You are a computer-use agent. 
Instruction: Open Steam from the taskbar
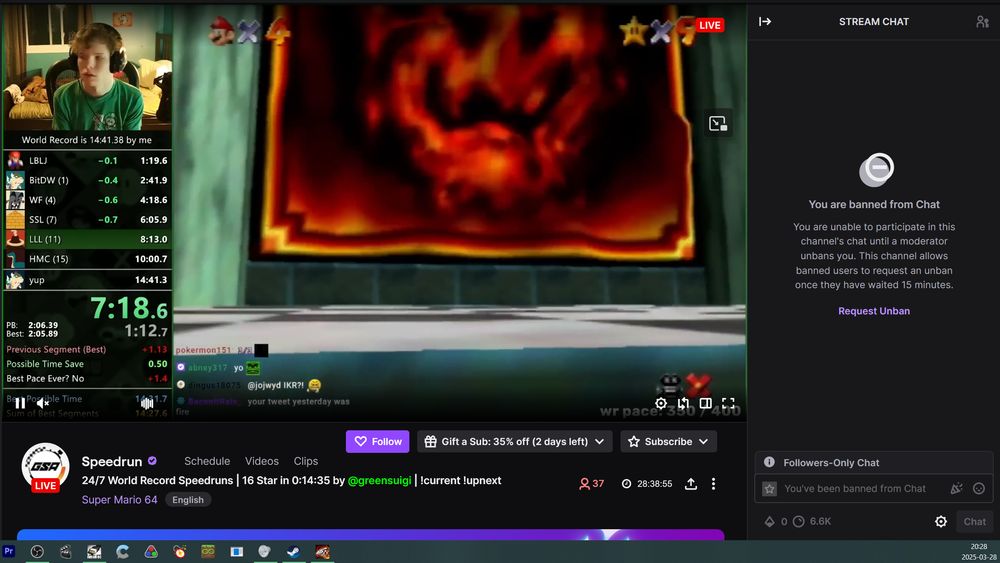pyautogui.click(x=293, y=552)
